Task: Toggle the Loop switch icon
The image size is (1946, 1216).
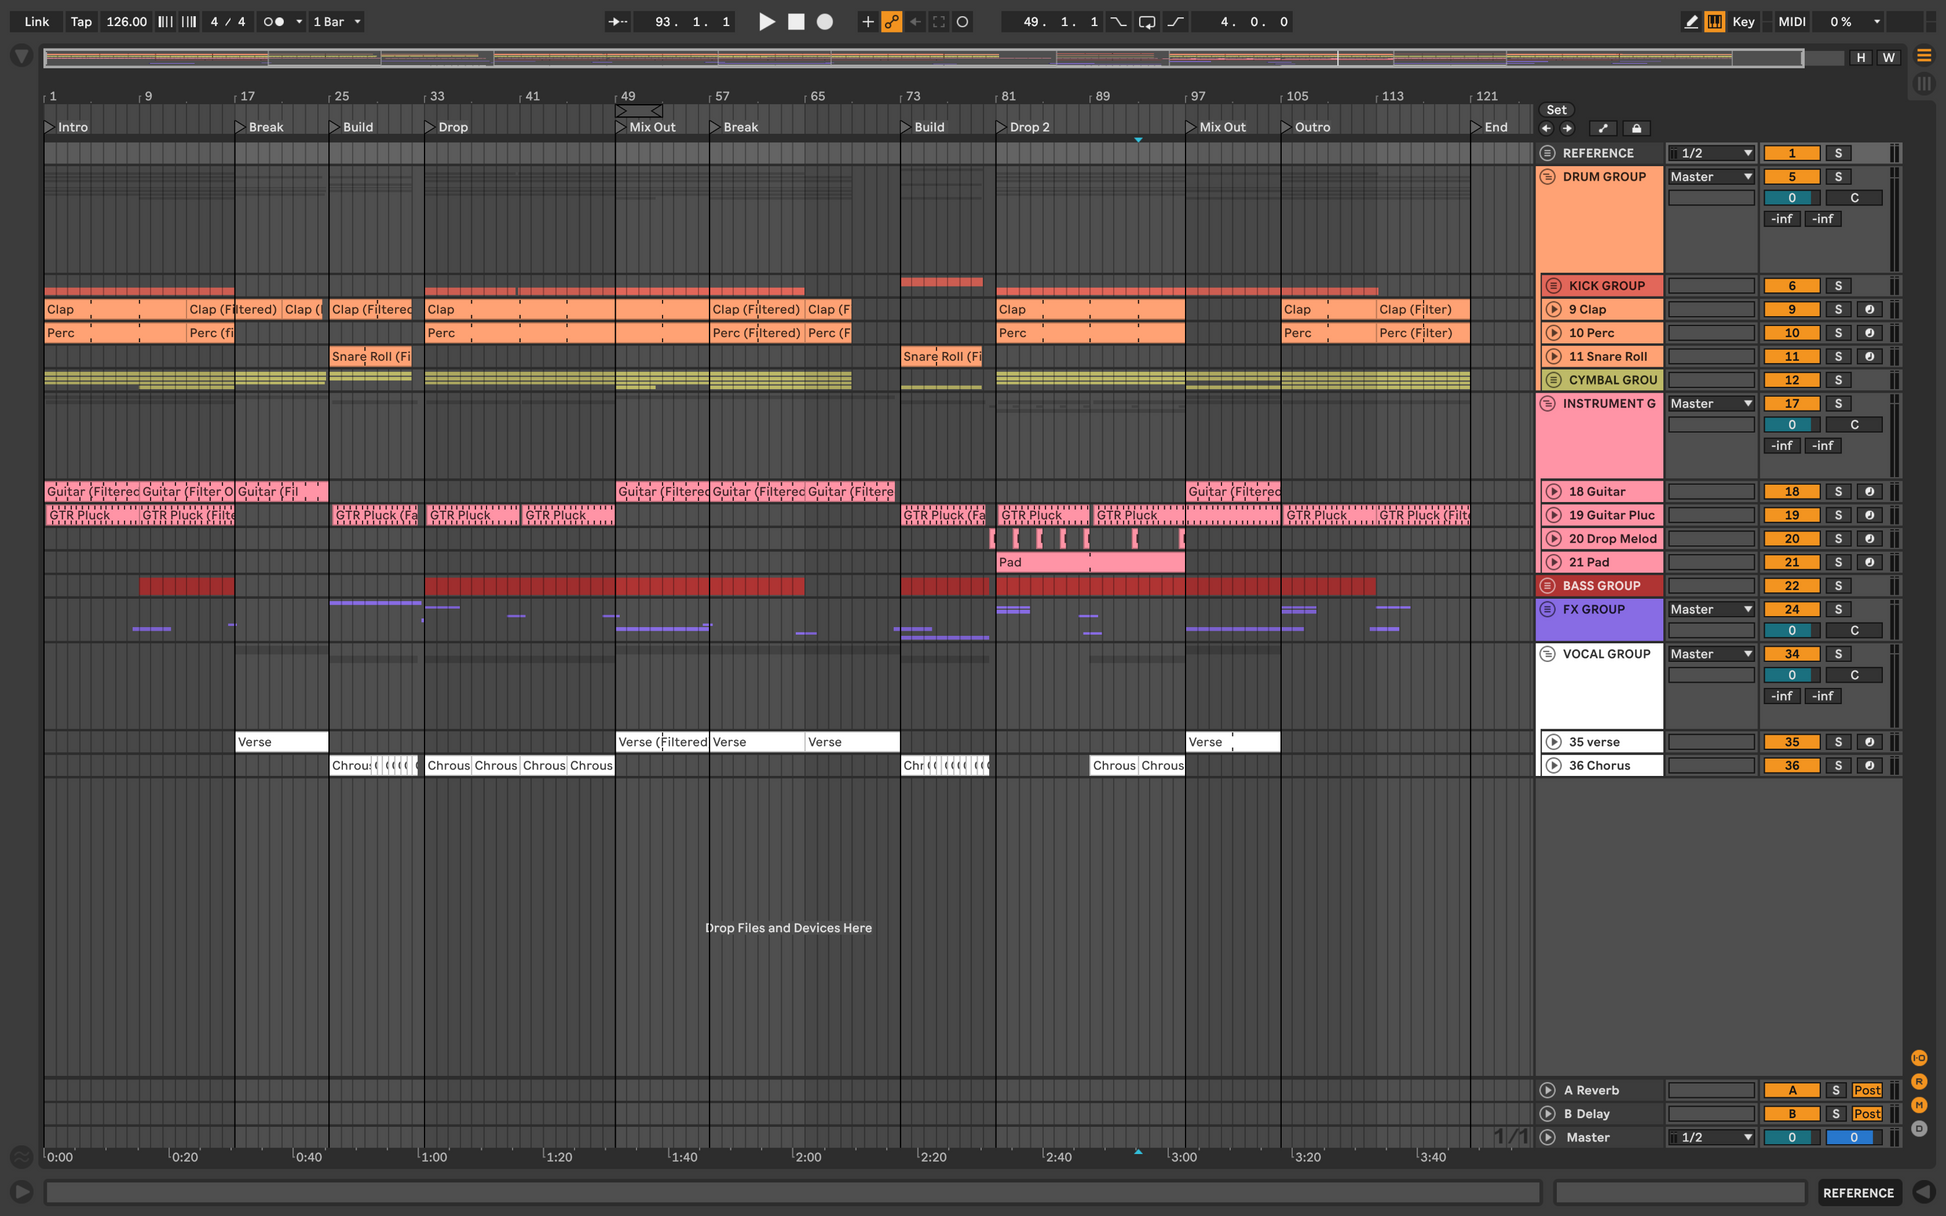Action: coord(1147,22)
